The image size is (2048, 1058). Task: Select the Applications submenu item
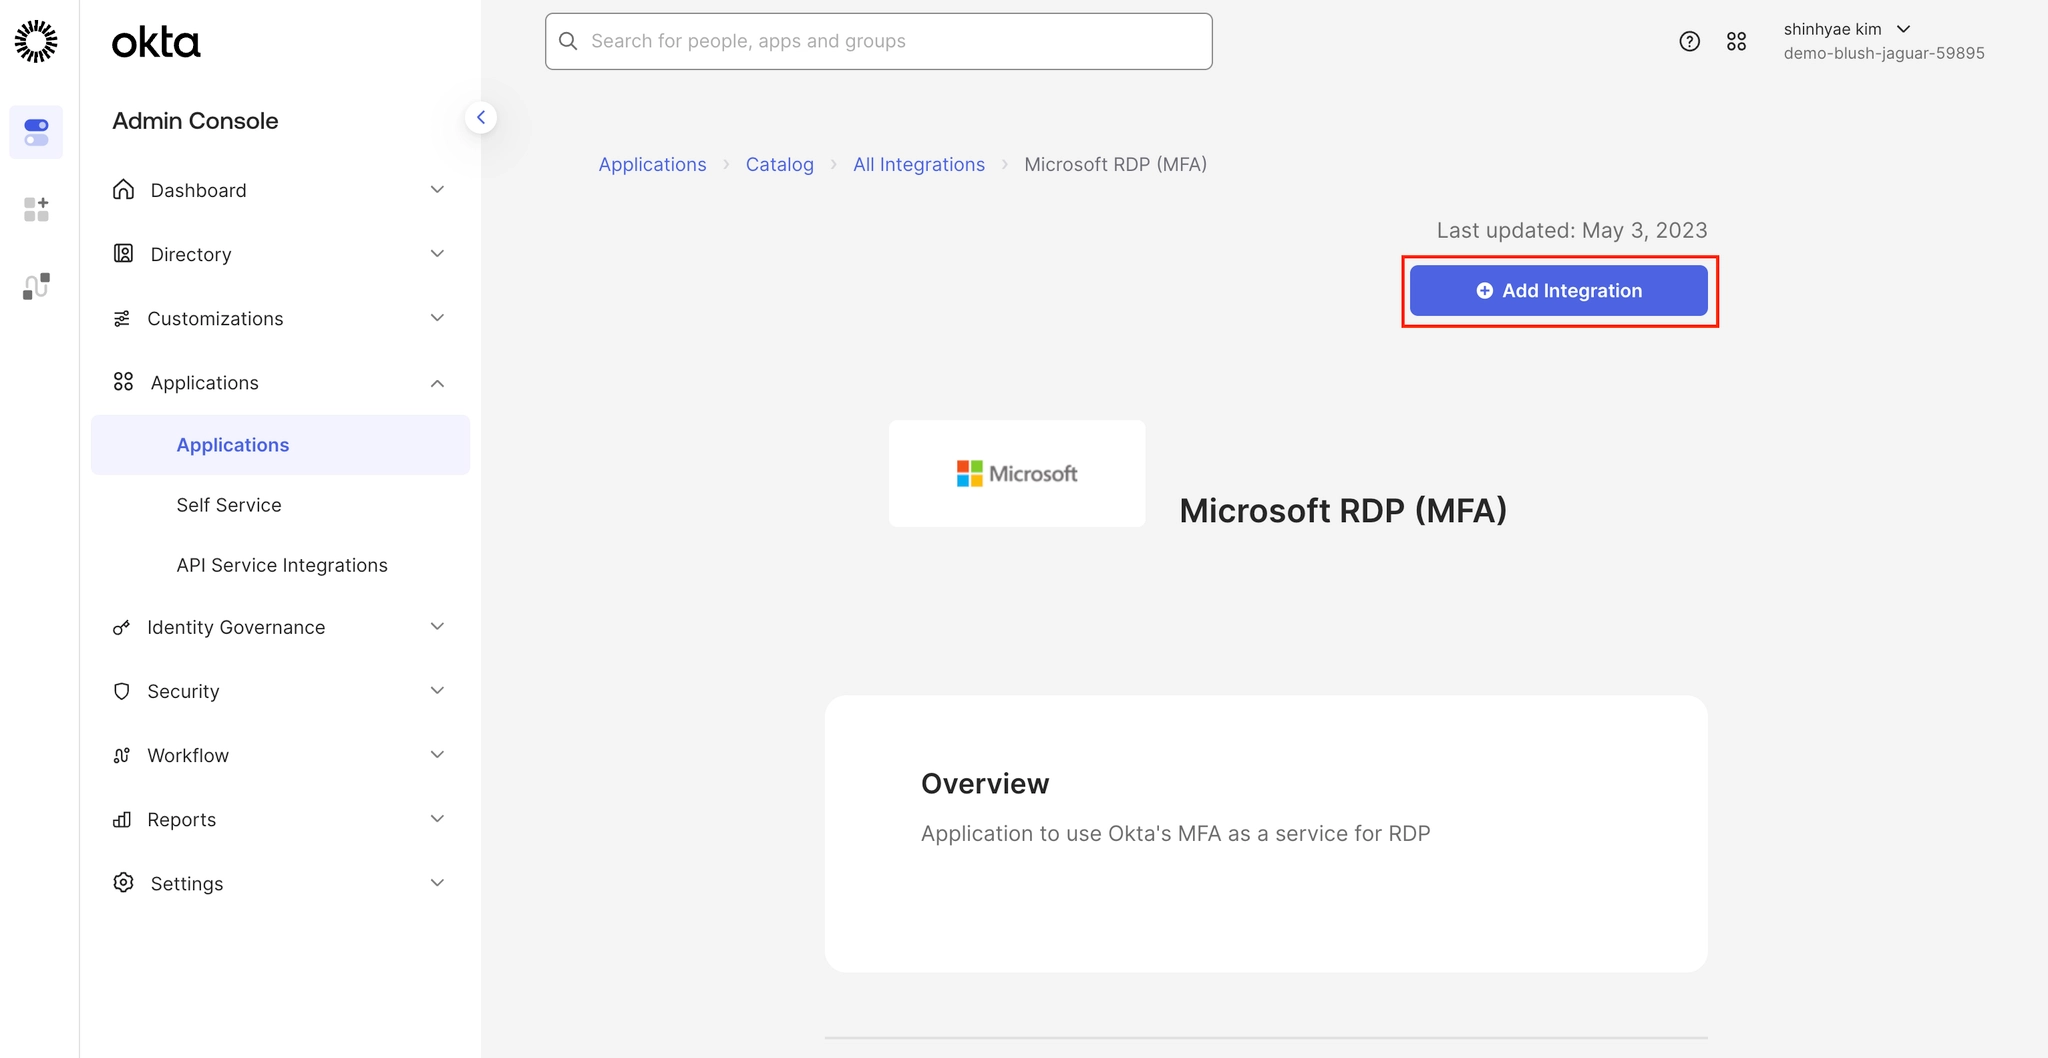pyautogui.click(x=281, y=445)
